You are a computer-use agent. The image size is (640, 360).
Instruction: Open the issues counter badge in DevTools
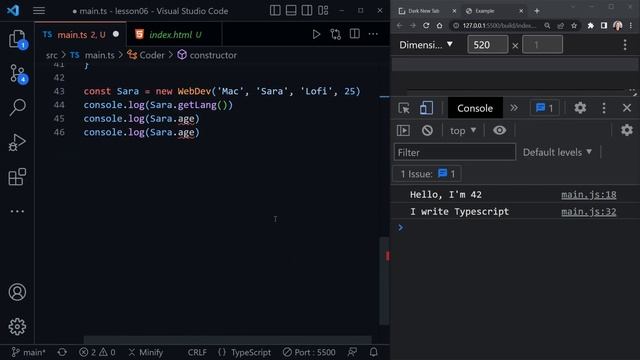pyautogui.click(x=544, y=108)
